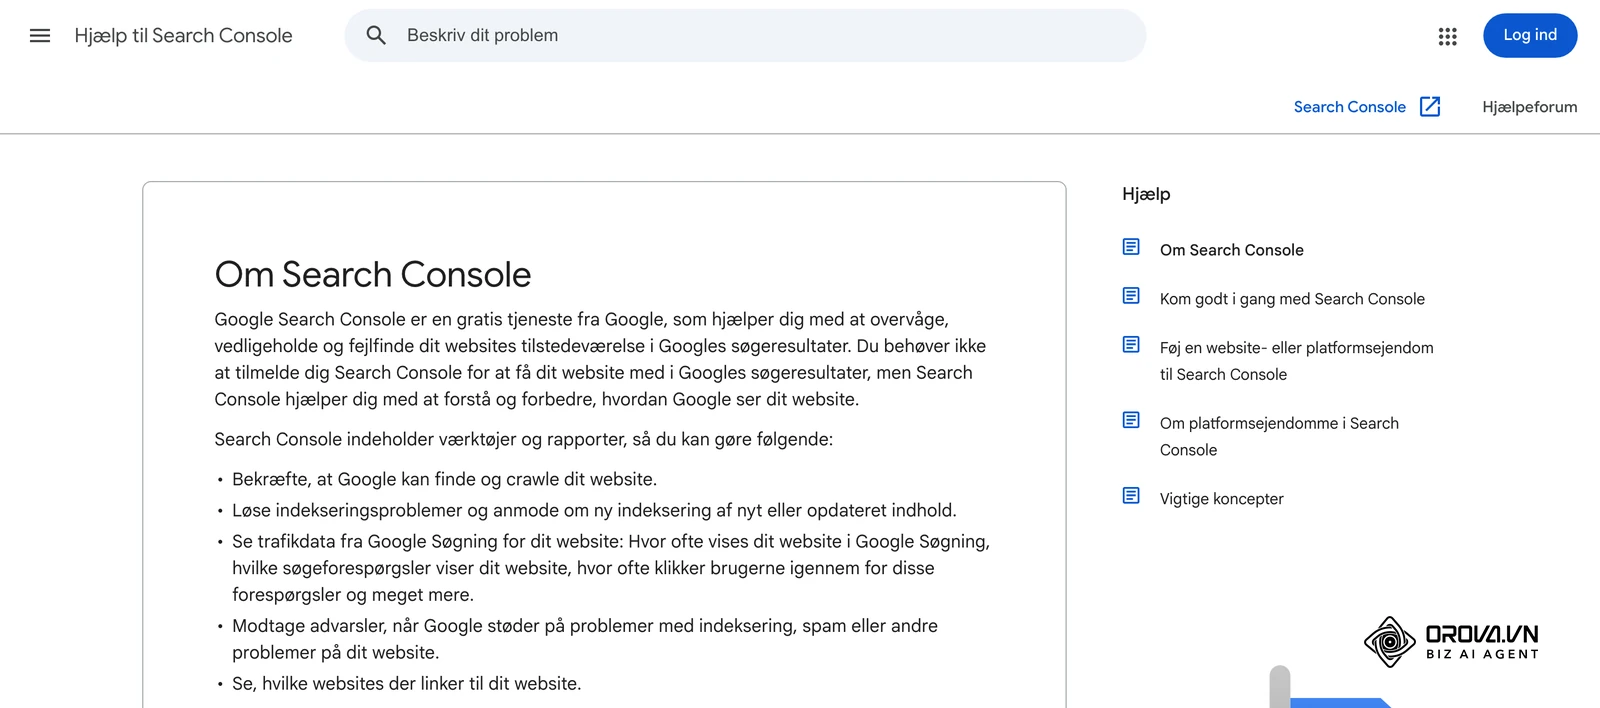Focus the Beskriv dit problem search field

tap(745, 36)
